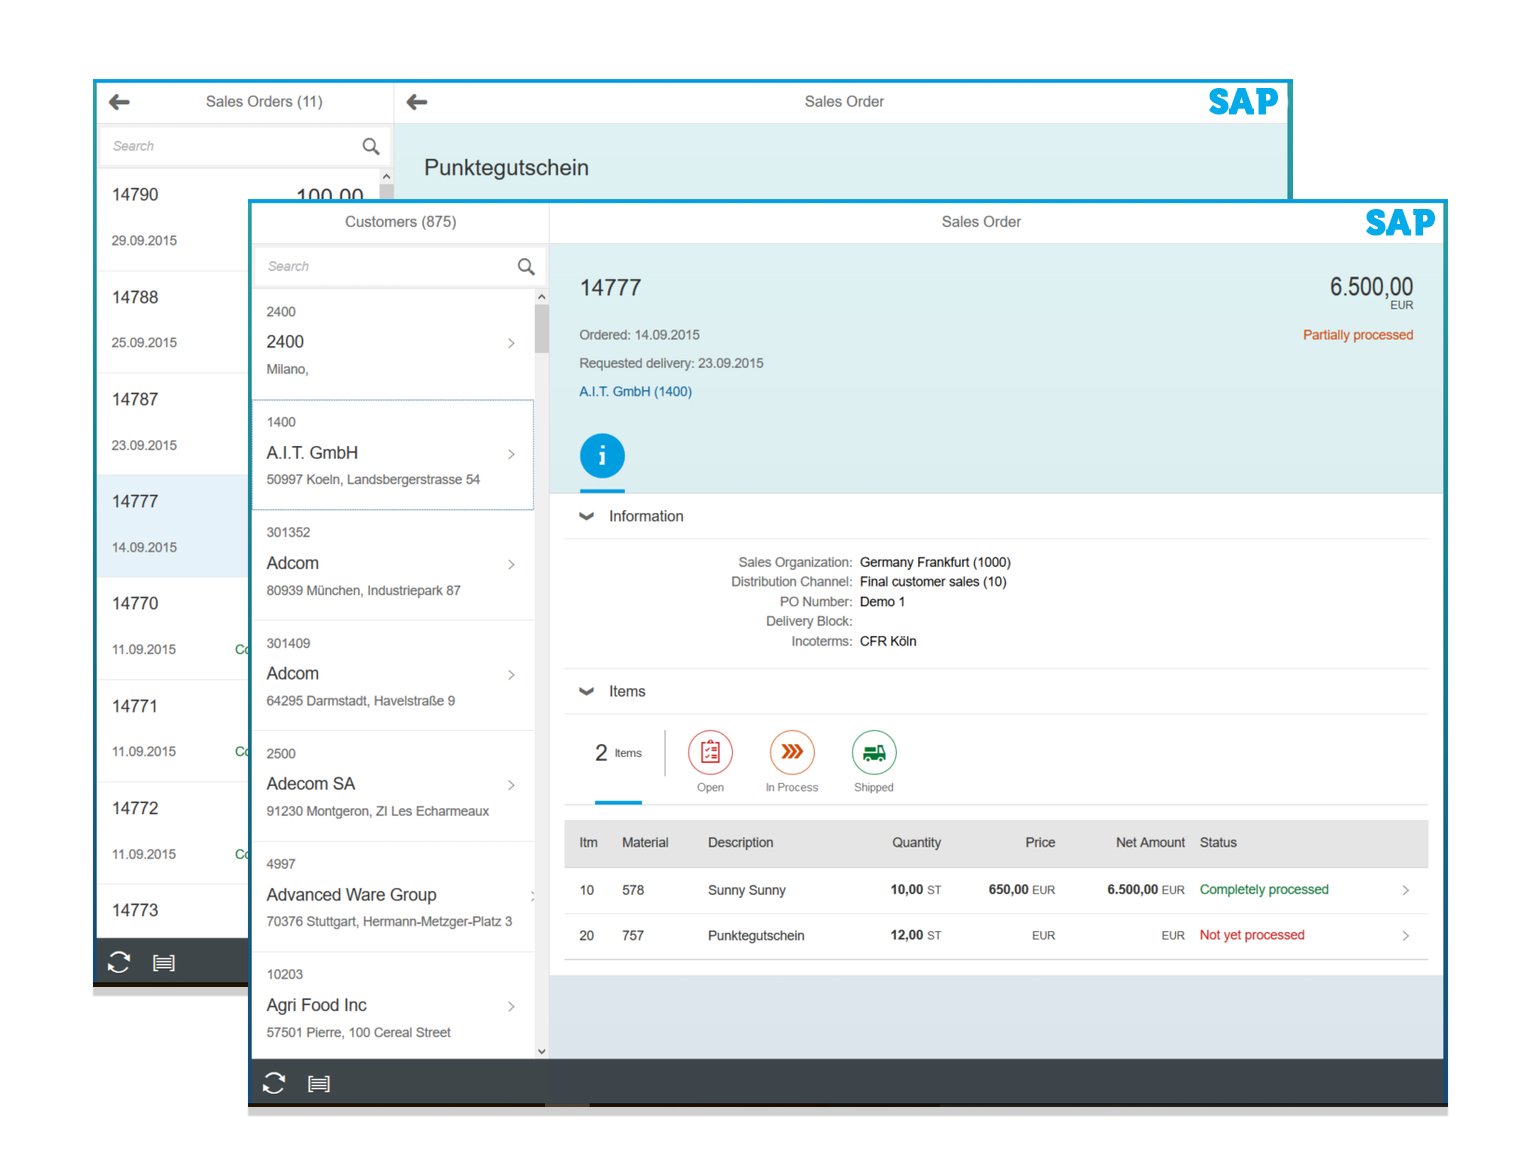
Task: Select sales order 14777 in list
Action: (172, 525)
